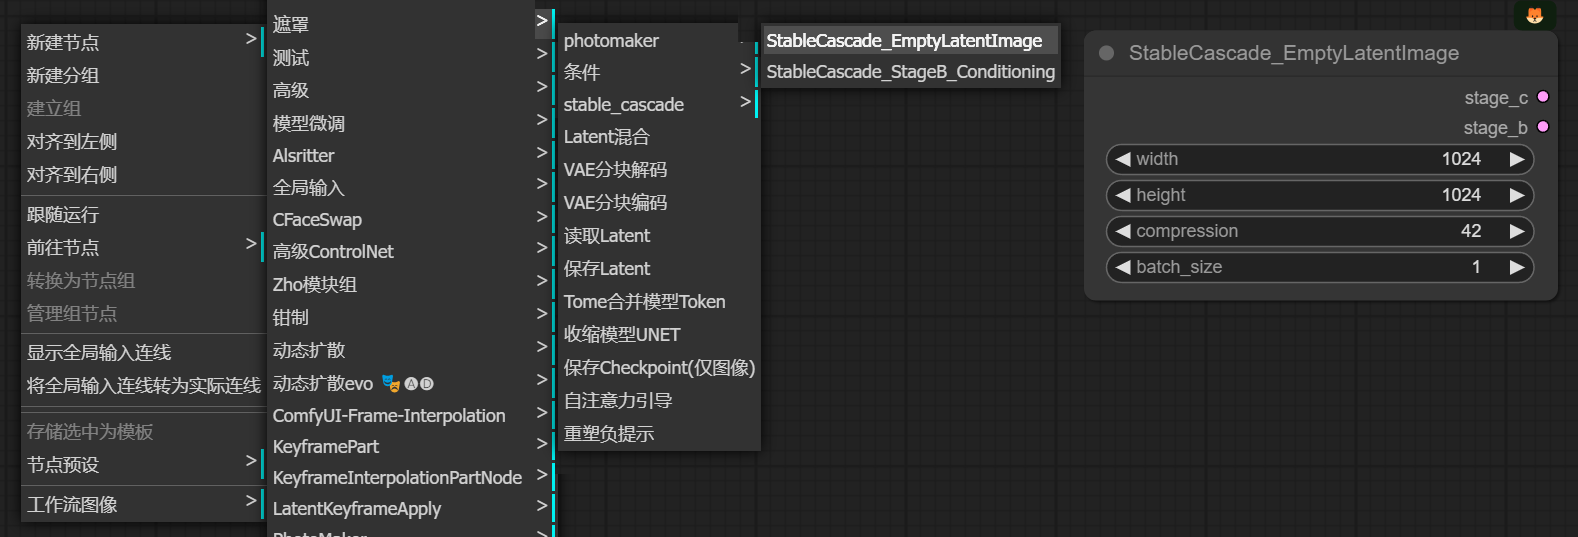Increase width with right arrow
The width and height of the screenshot is (1578, 537).
(1517, 159)
